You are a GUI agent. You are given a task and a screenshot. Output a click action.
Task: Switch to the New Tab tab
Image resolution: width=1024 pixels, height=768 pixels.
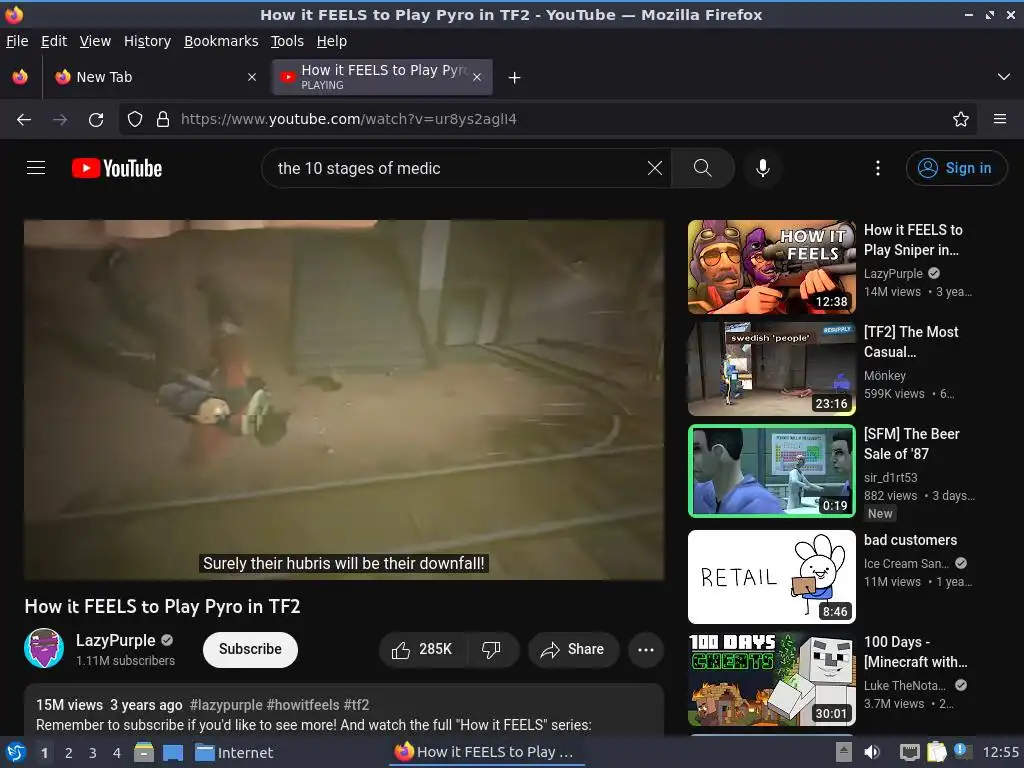(155, 77)
